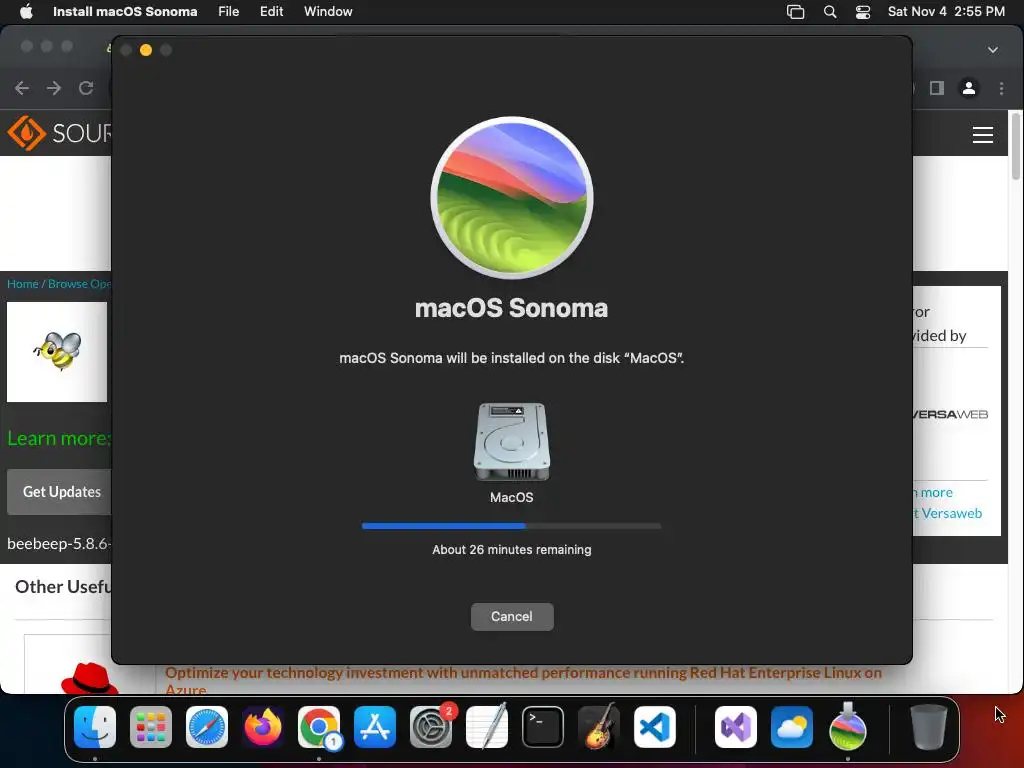Open the SourceForge hamburger menu
Screen dimensions: 1024x768
(983, 135)
